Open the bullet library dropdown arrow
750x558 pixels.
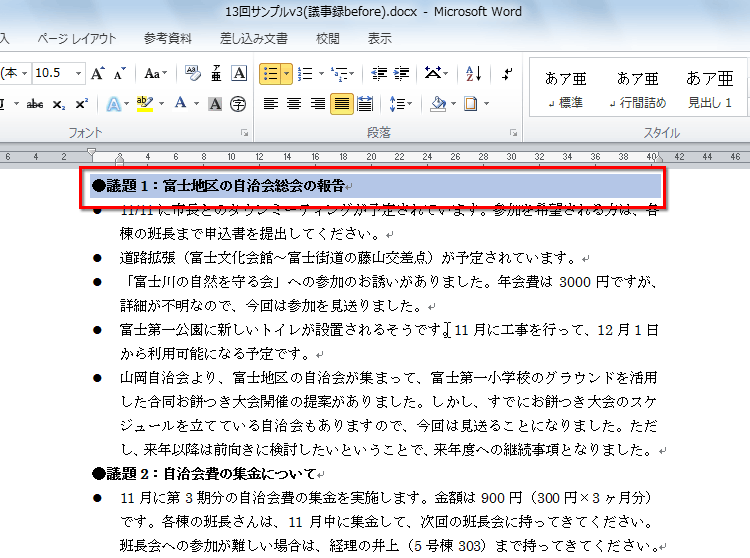(x=287, y=74)
